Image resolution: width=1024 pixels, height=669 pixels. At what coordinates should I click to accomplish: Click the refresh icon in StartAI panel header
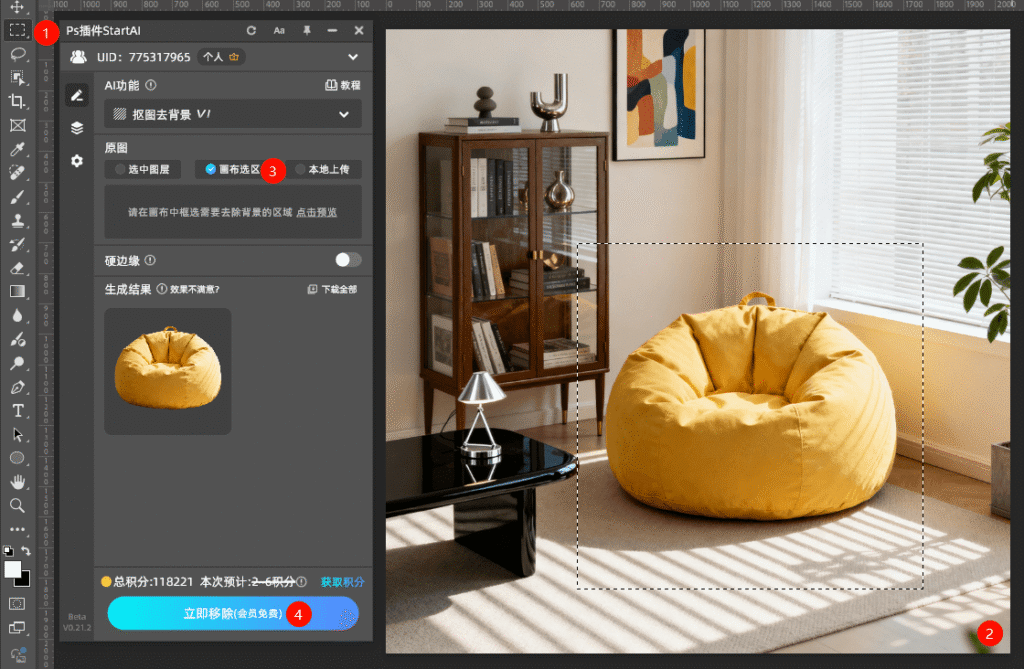pyautogui.click(x=252, y=31)
